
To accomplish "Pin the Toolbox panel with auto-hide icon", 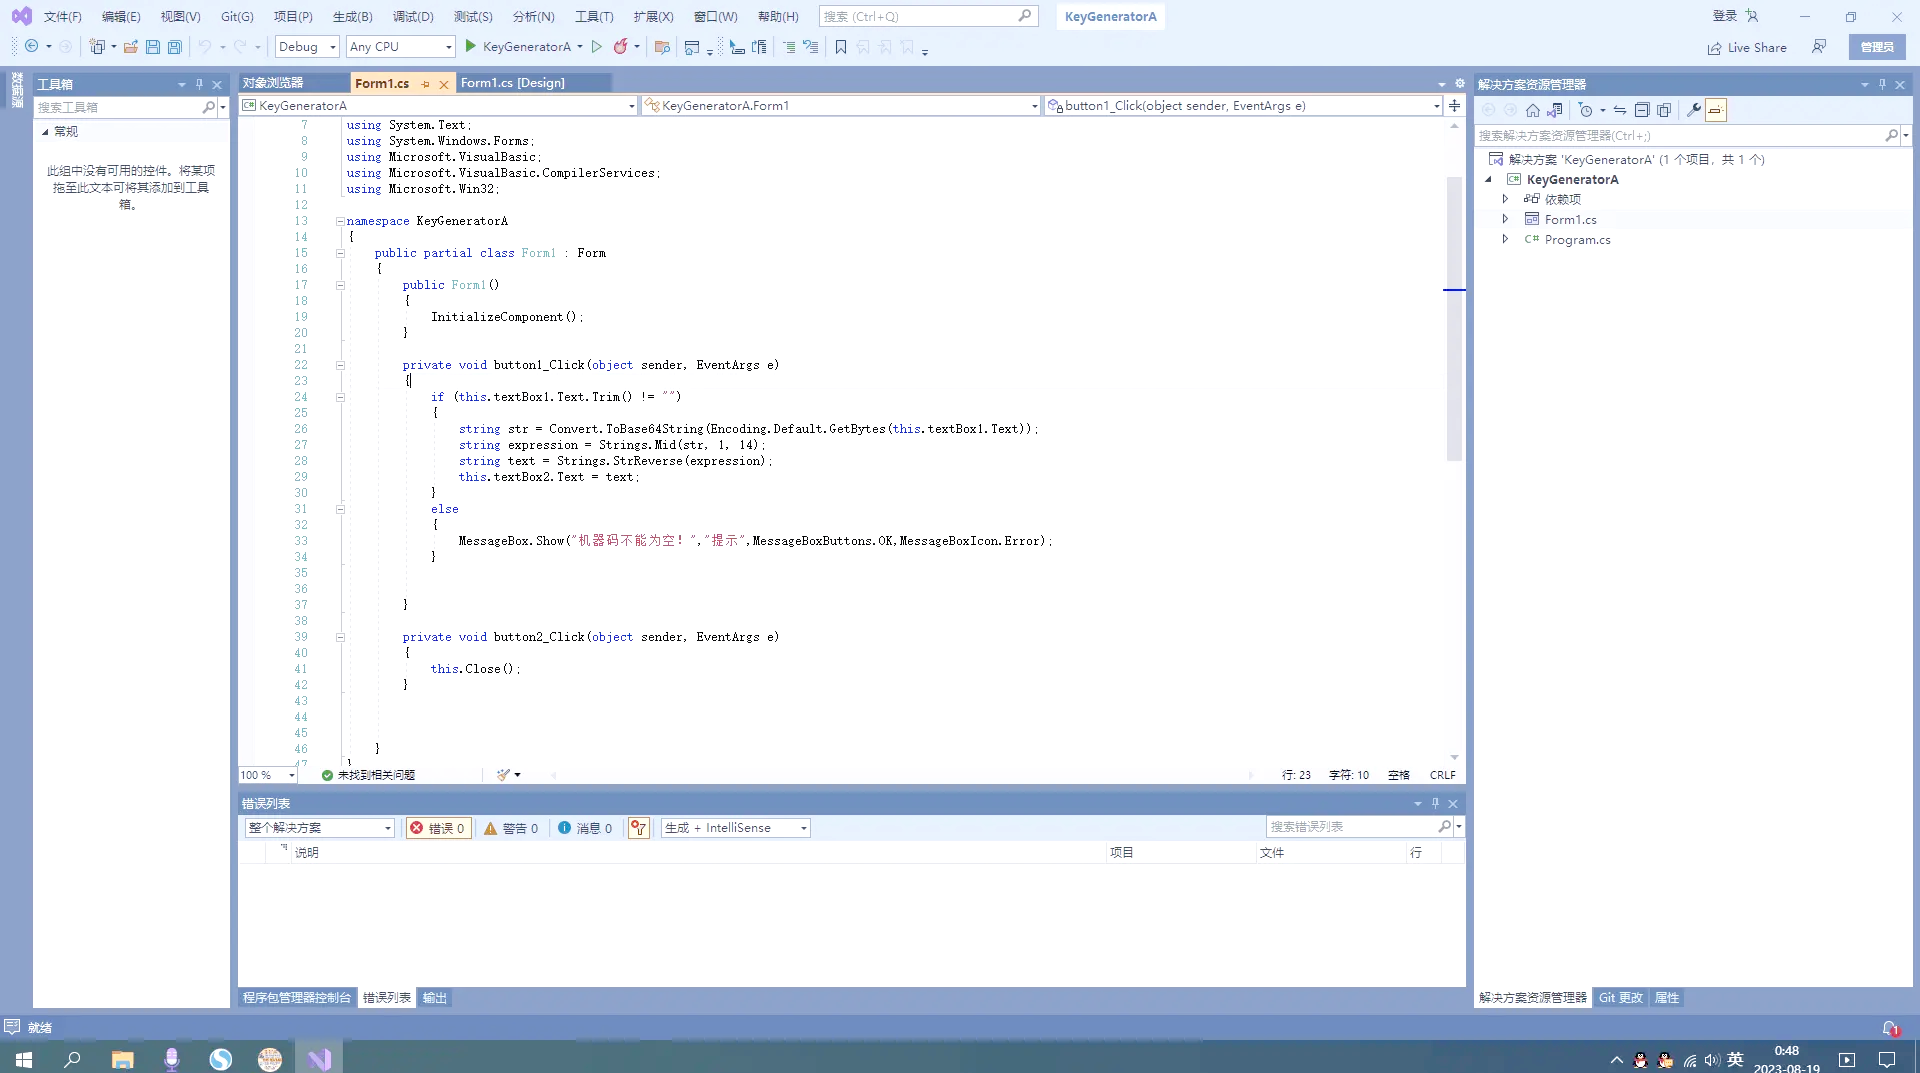I will click(x=199, y=84).
